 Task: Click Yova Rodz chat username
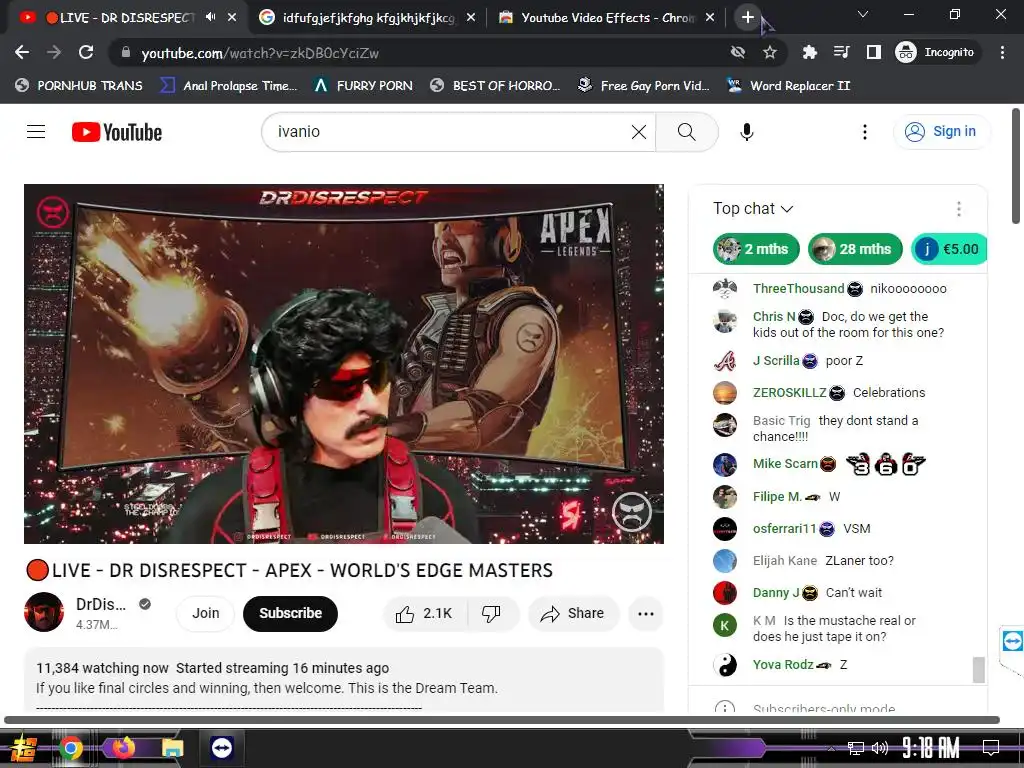(783, 664)
